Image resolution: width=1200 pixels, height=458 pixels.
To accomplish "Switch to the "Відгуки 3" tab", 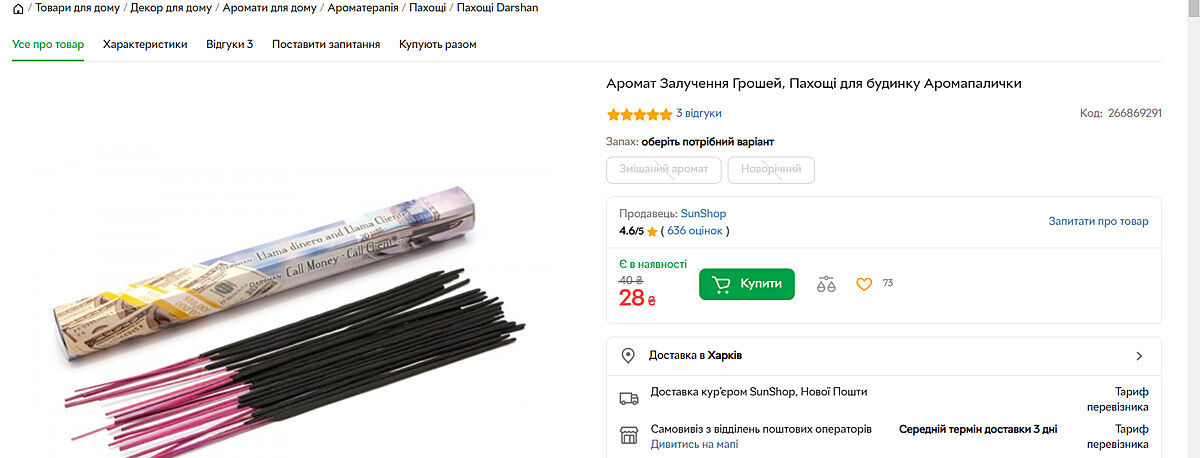I will click(229, 44).
